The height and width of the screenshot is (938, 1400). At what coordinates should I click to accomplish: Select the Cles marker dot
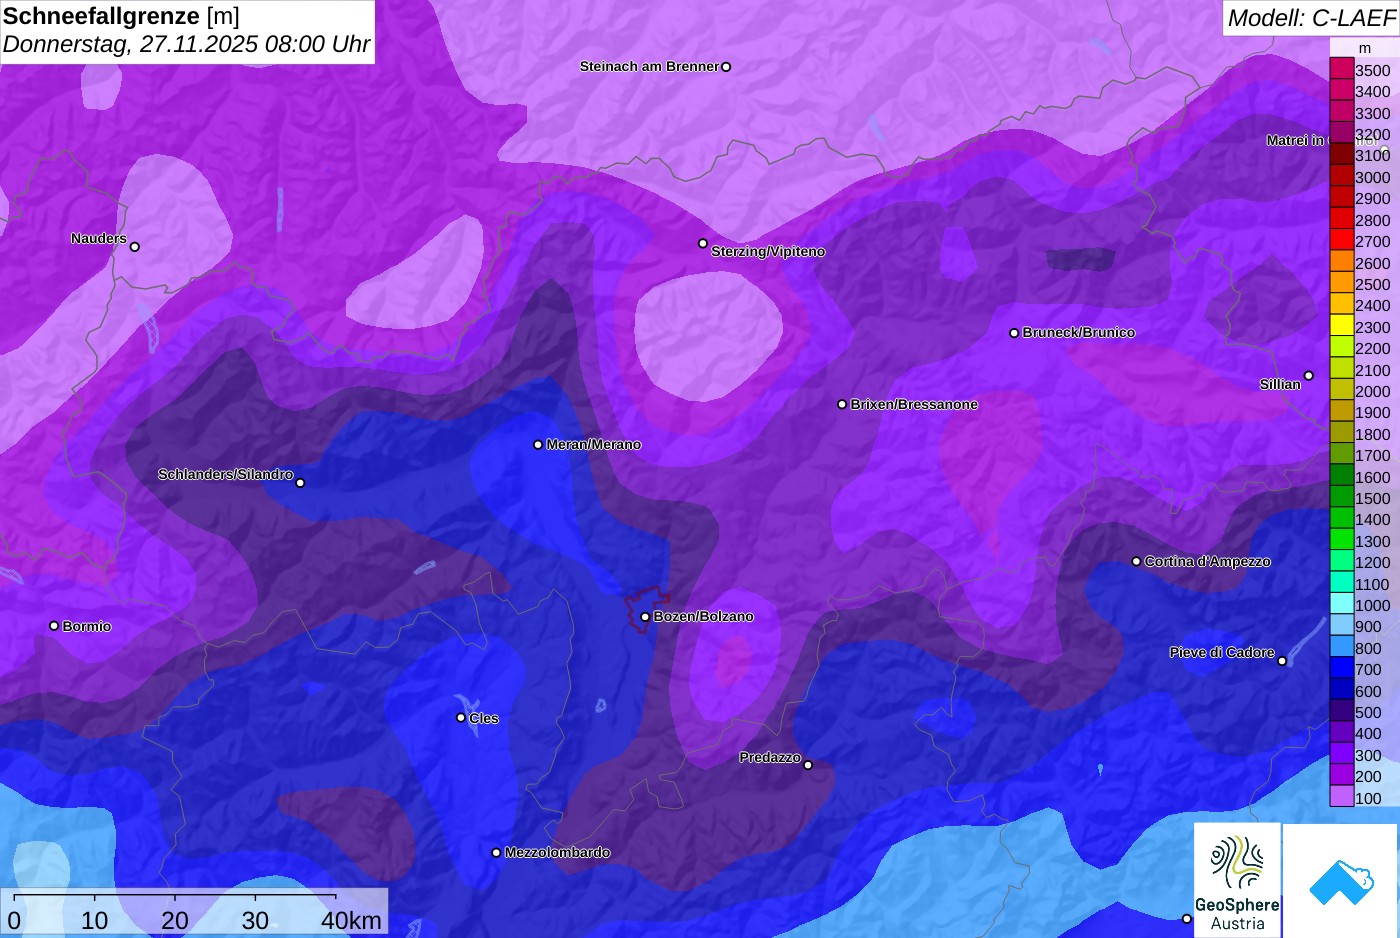461,717
